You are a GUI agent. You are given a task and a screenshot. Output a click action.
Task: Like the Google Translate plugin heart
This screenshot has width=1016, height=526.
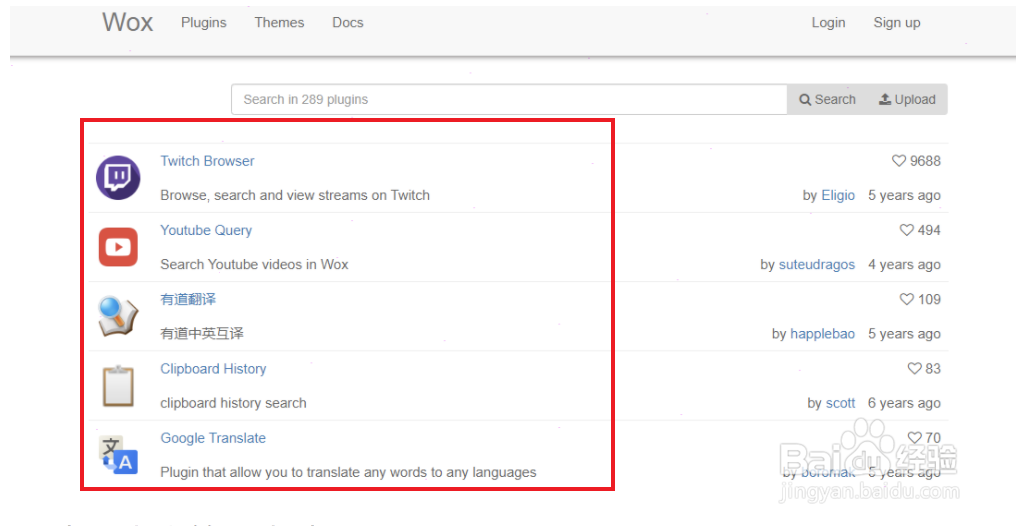(x=914, y=438)
